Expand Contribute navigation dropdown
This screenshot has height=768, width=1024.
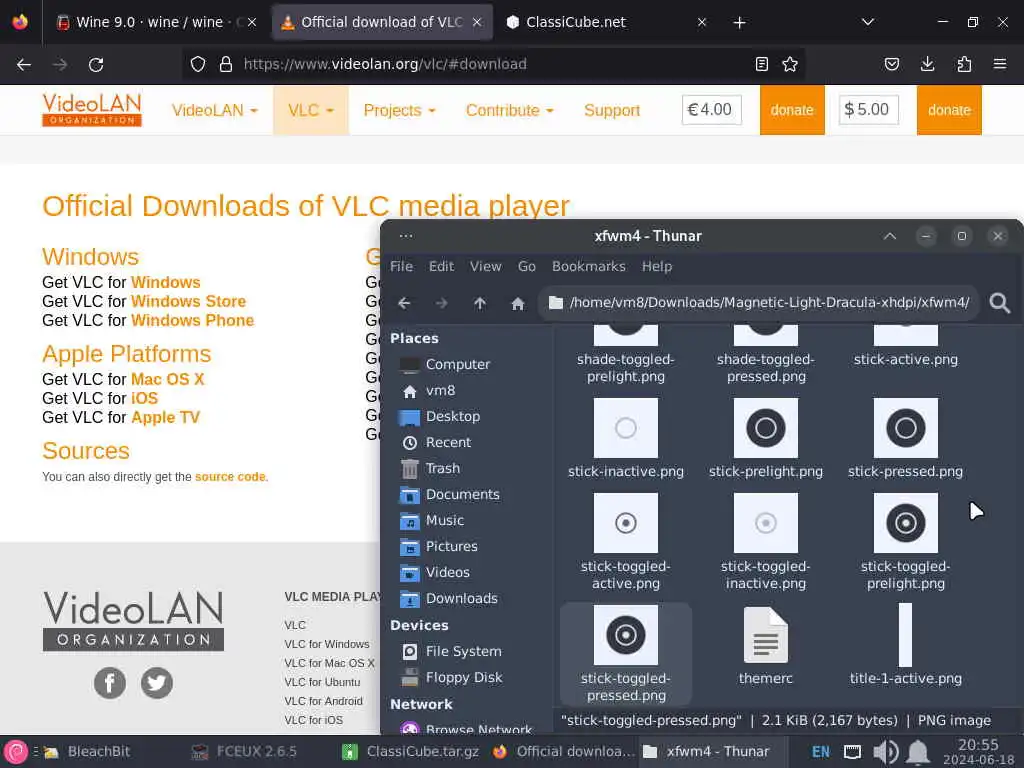click(x=509, y=110)
